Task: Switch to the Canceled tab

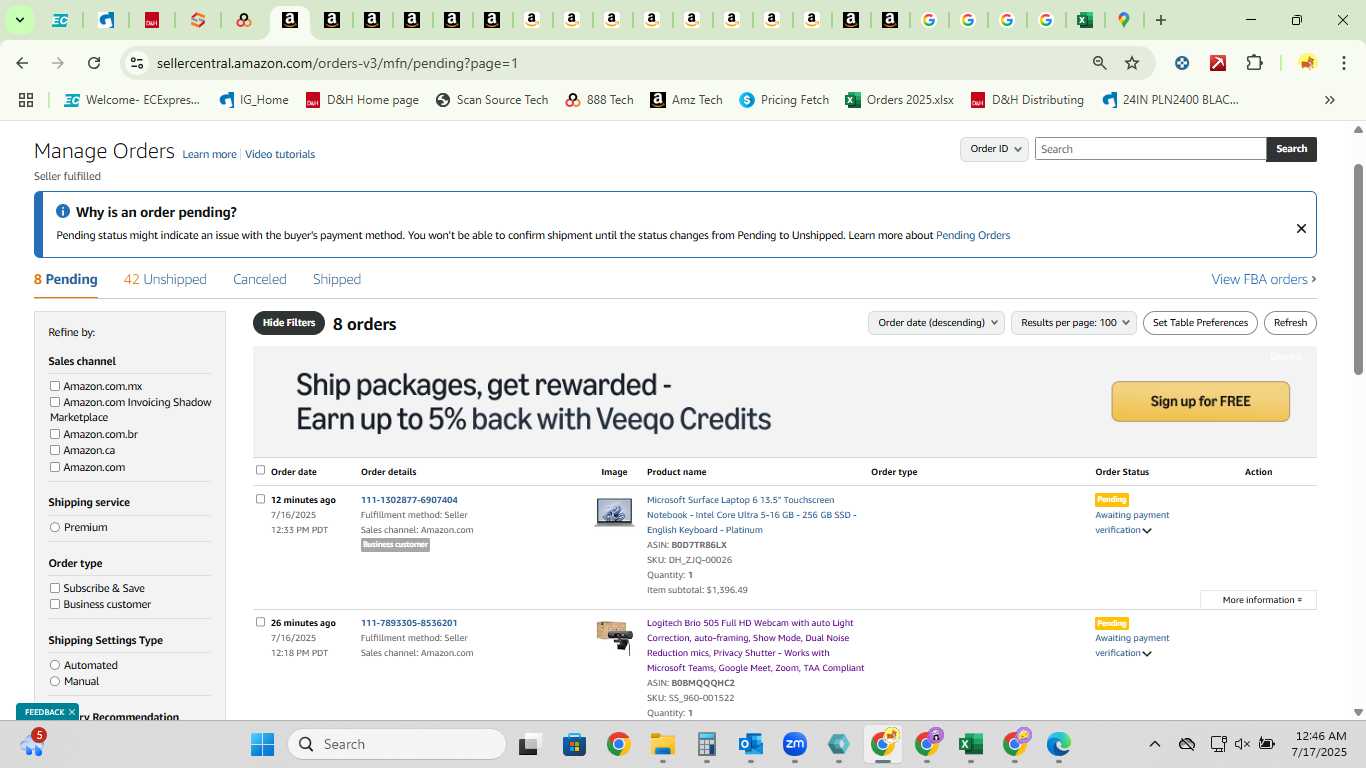Action: click(260, 279)
